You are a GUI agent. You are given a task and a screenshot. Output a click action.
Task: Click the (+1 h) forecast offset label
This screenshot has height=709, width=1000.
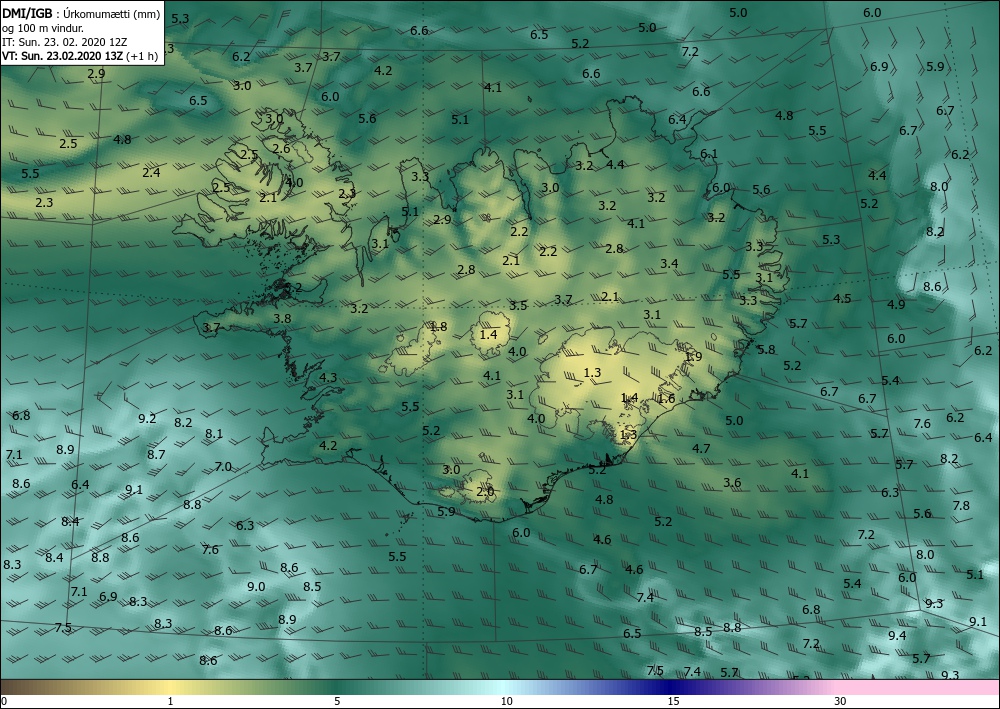coord(143,55)
